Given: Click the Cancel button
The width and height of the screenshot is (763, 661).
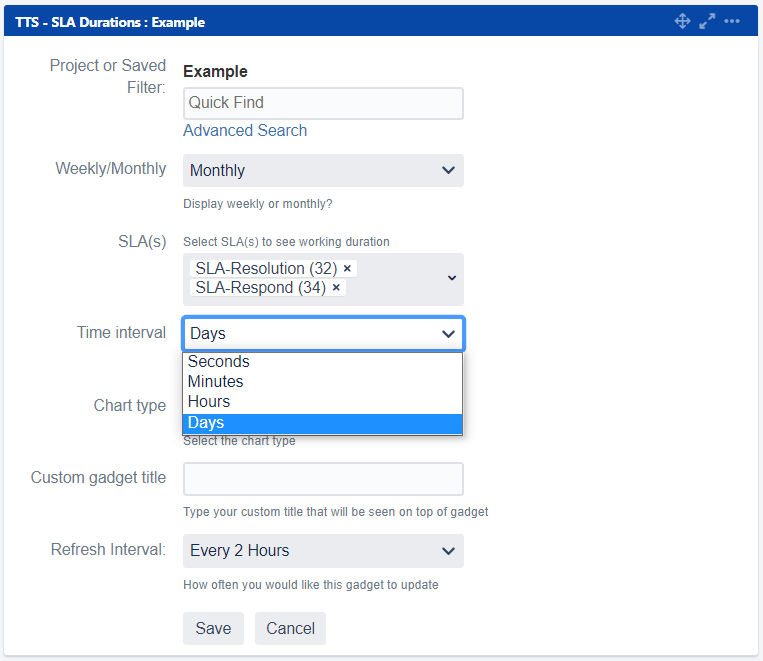Looking at the screenshot, I should click(x=290, y=628).
